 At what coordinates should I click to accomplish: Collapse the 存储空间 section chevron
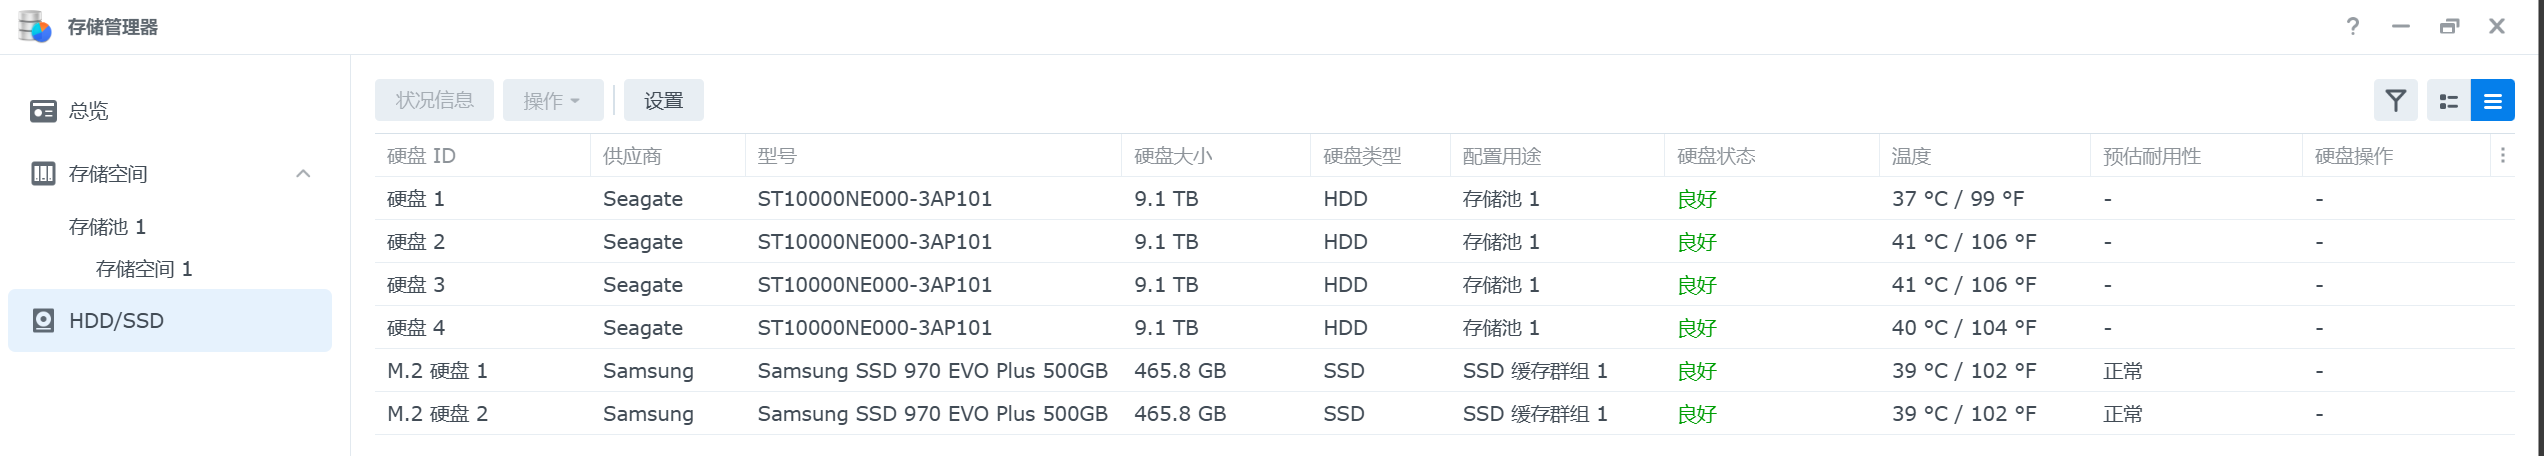(303, 174)
